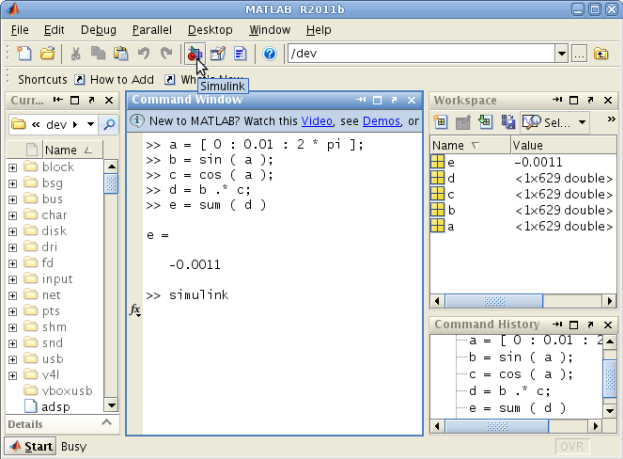Expand the Details panel
The image size is (623, 459).
[106, 422]
